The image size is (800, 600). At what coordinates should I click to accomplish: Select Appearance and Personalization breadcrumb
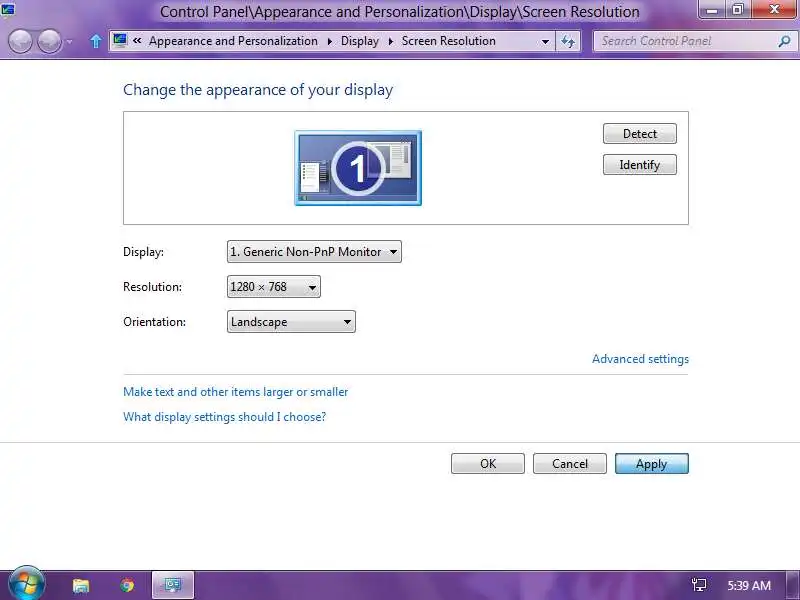click(233, 41)
